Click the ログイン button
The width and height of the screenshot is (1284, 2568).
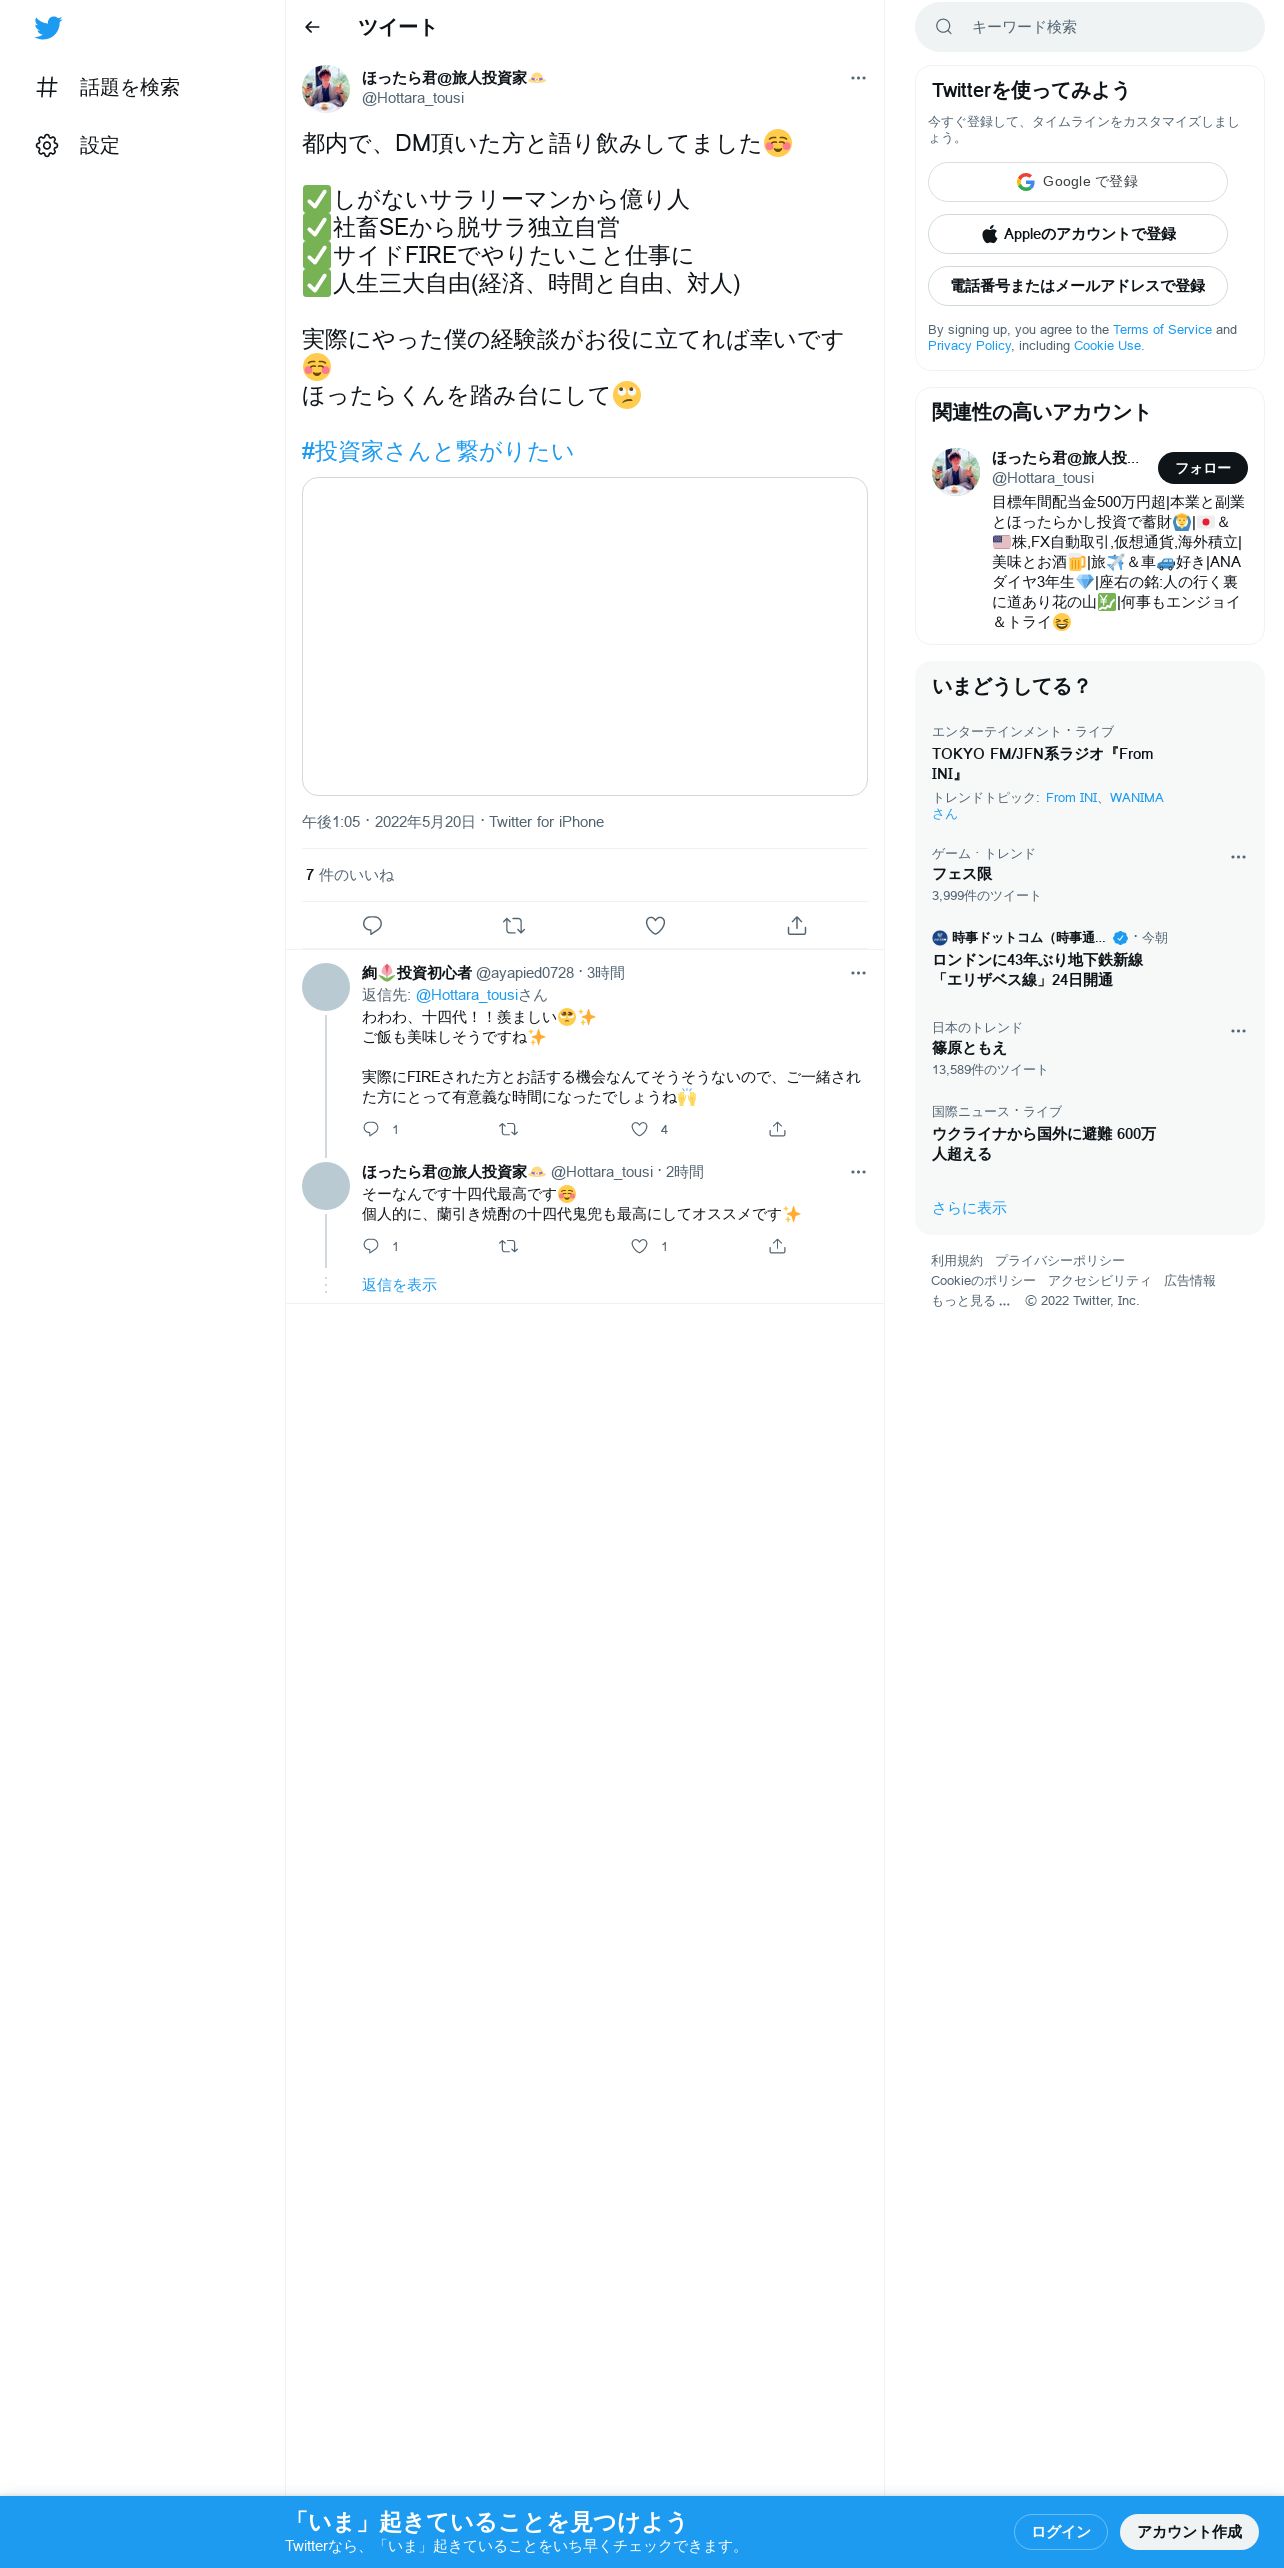coord(1060,2531)
